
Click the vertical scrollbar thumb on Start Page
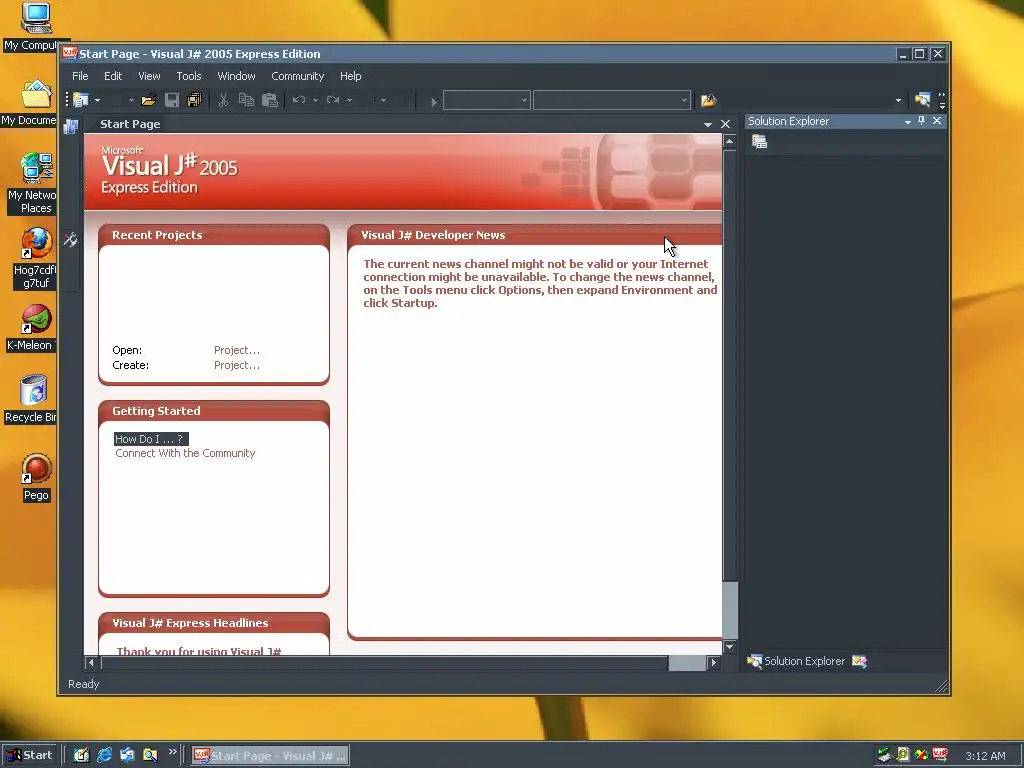click(729, 609)
